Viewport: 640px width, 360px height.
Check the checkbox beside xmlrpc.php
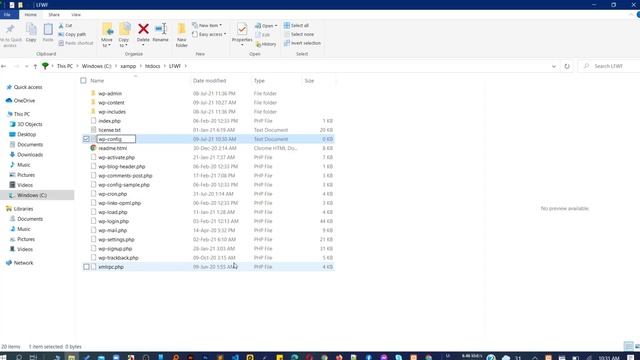(86, 267)
